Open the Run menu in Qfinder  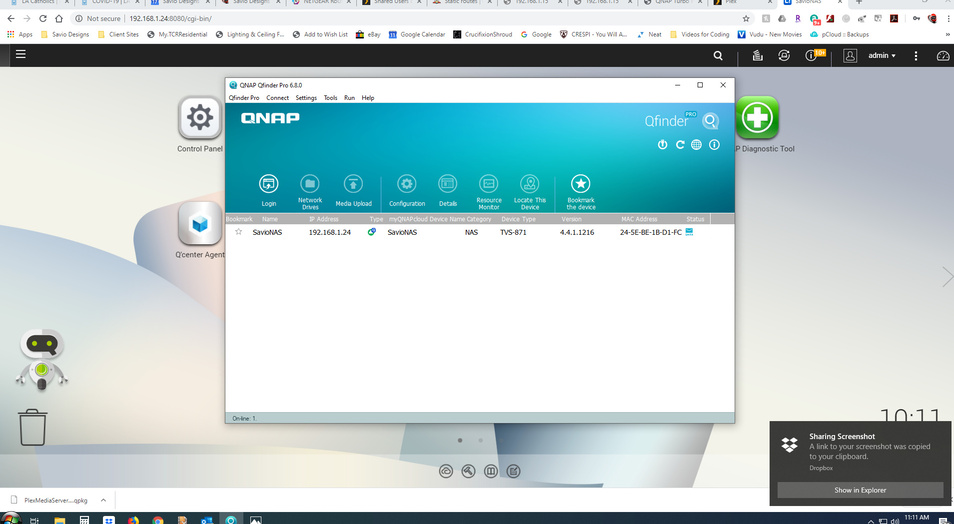[349, 97]
